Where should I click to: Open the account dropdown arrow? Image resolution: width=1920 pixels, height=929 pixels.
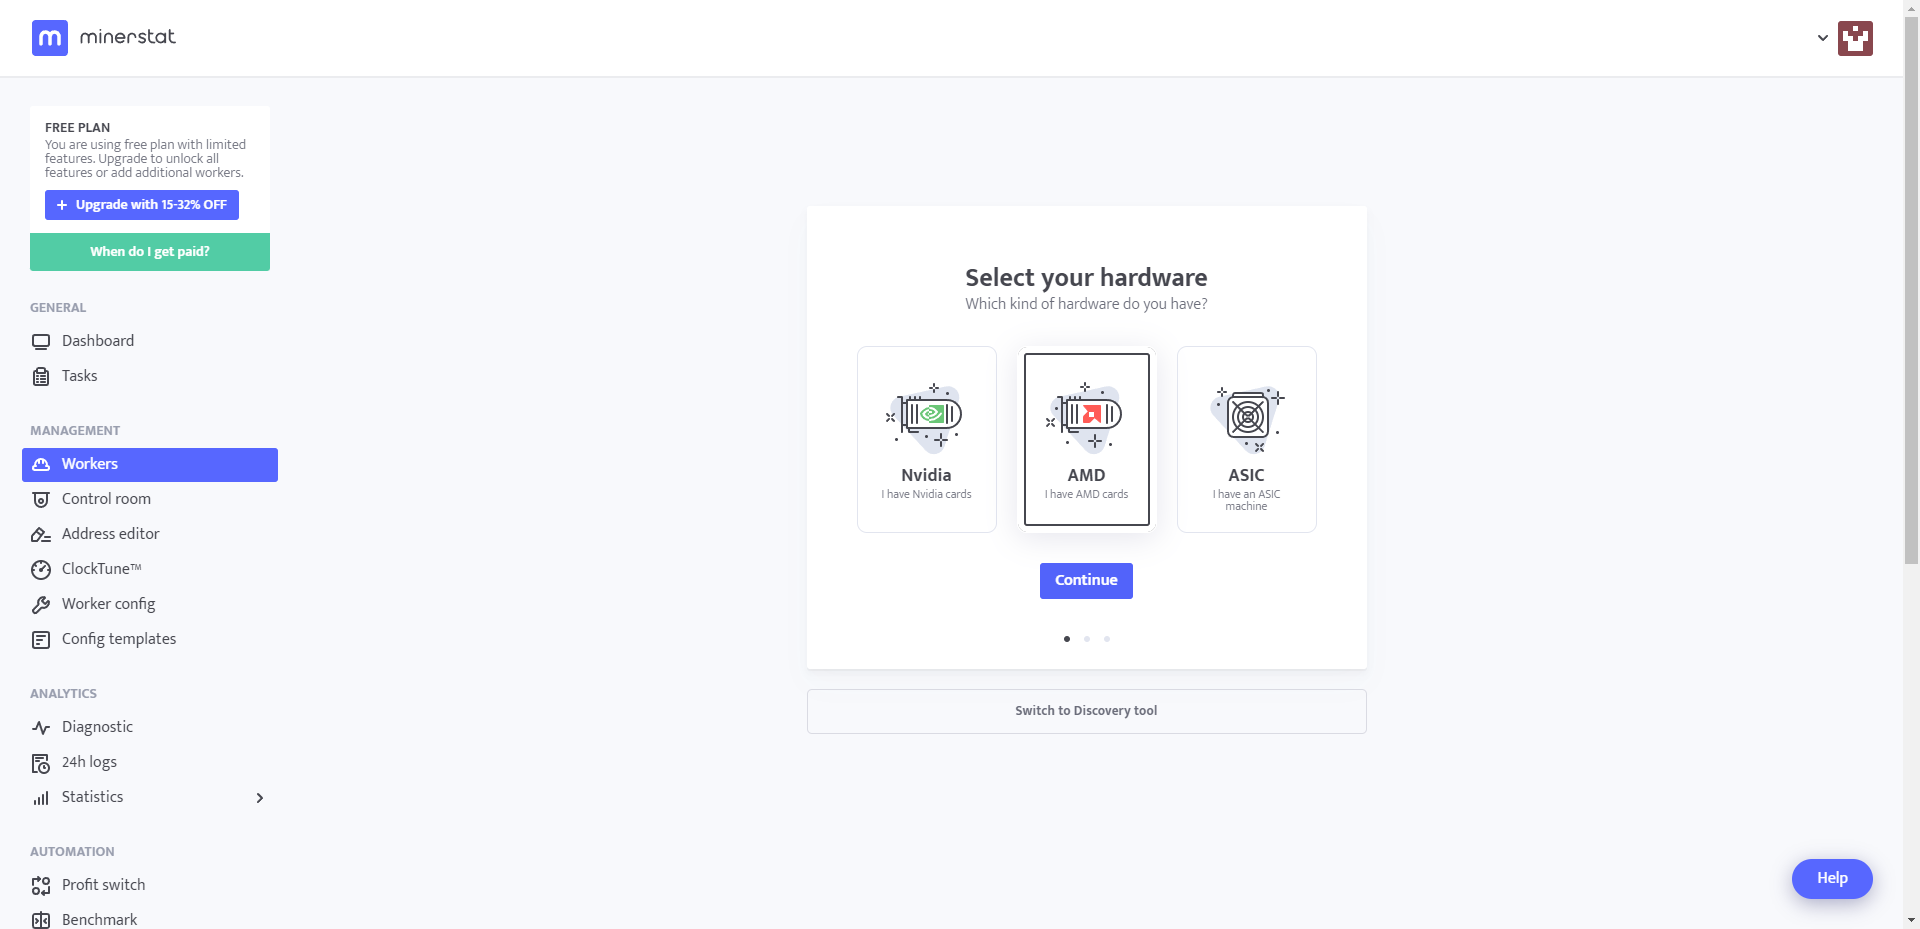1823,38
